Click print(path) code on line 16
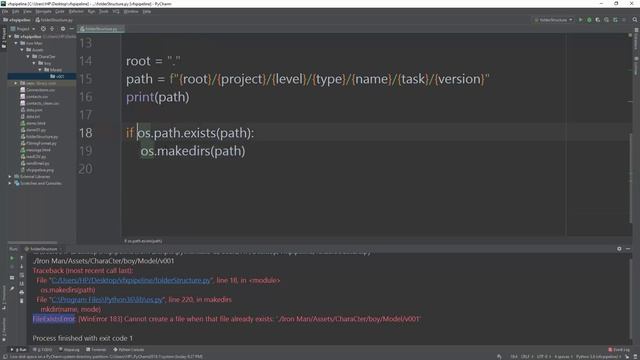This screenshot has width=640, height=360. coord(158,97)
